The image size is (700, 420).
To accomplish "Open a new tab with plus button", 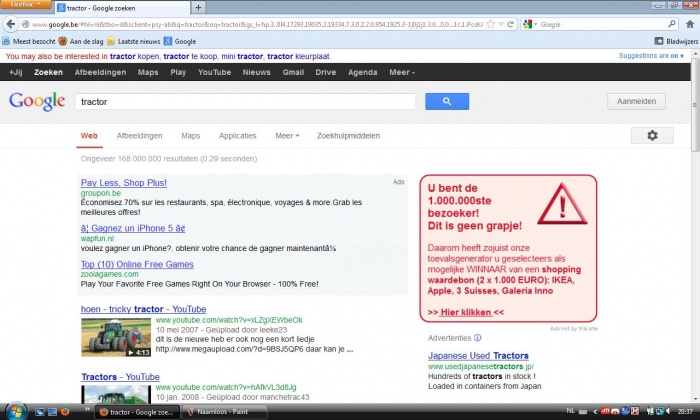I will tap(198, 8).
